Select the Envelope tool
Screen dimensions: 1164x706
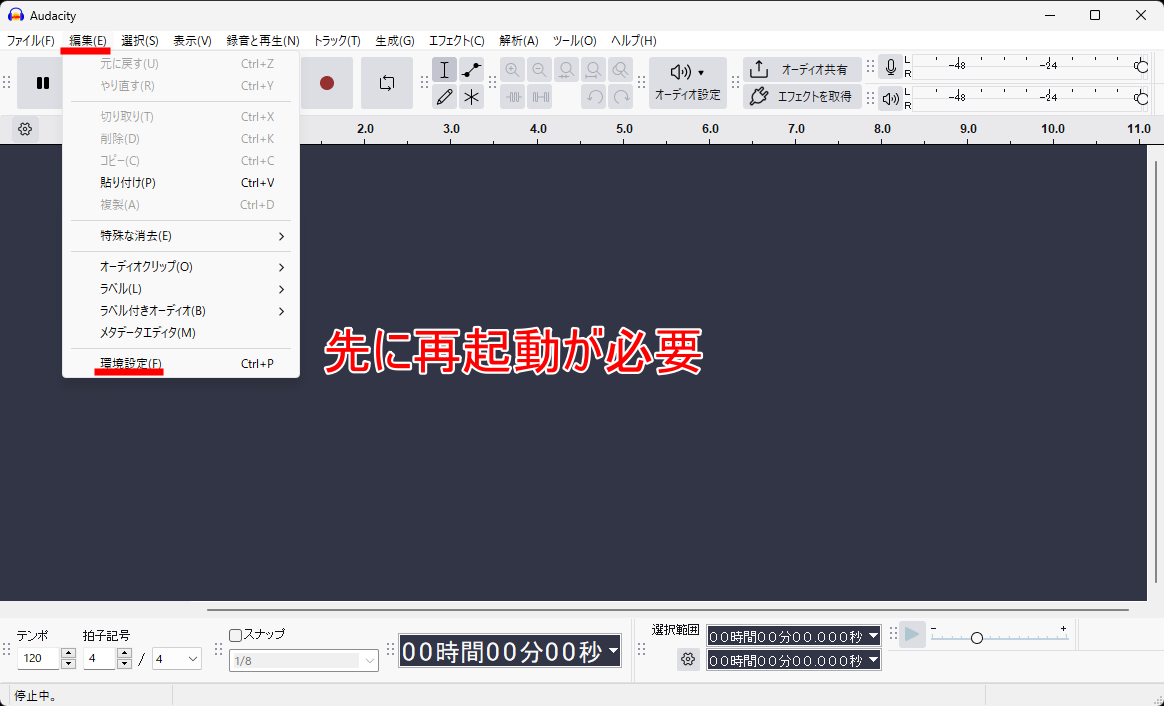(471, 70)
